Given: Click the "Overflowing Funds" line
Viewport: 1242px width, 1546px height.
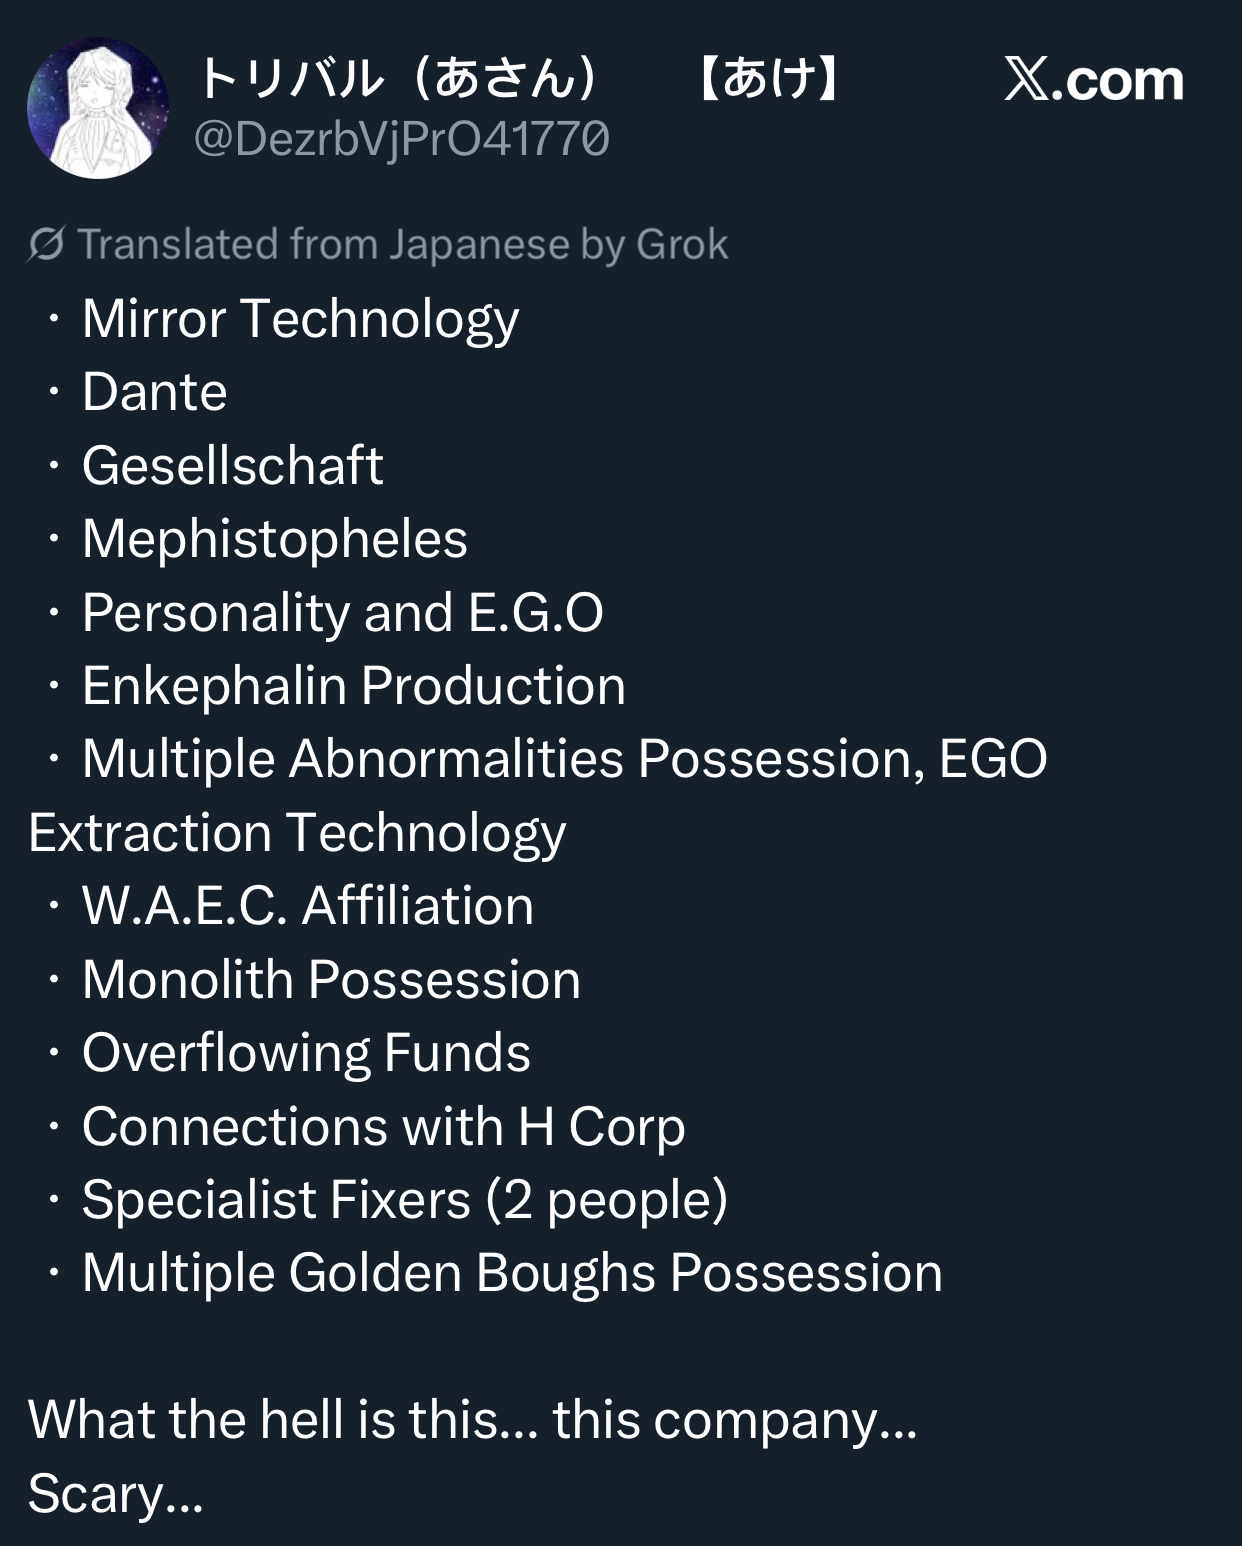Looking at the screenshot, I should [x=306, y=1053].
